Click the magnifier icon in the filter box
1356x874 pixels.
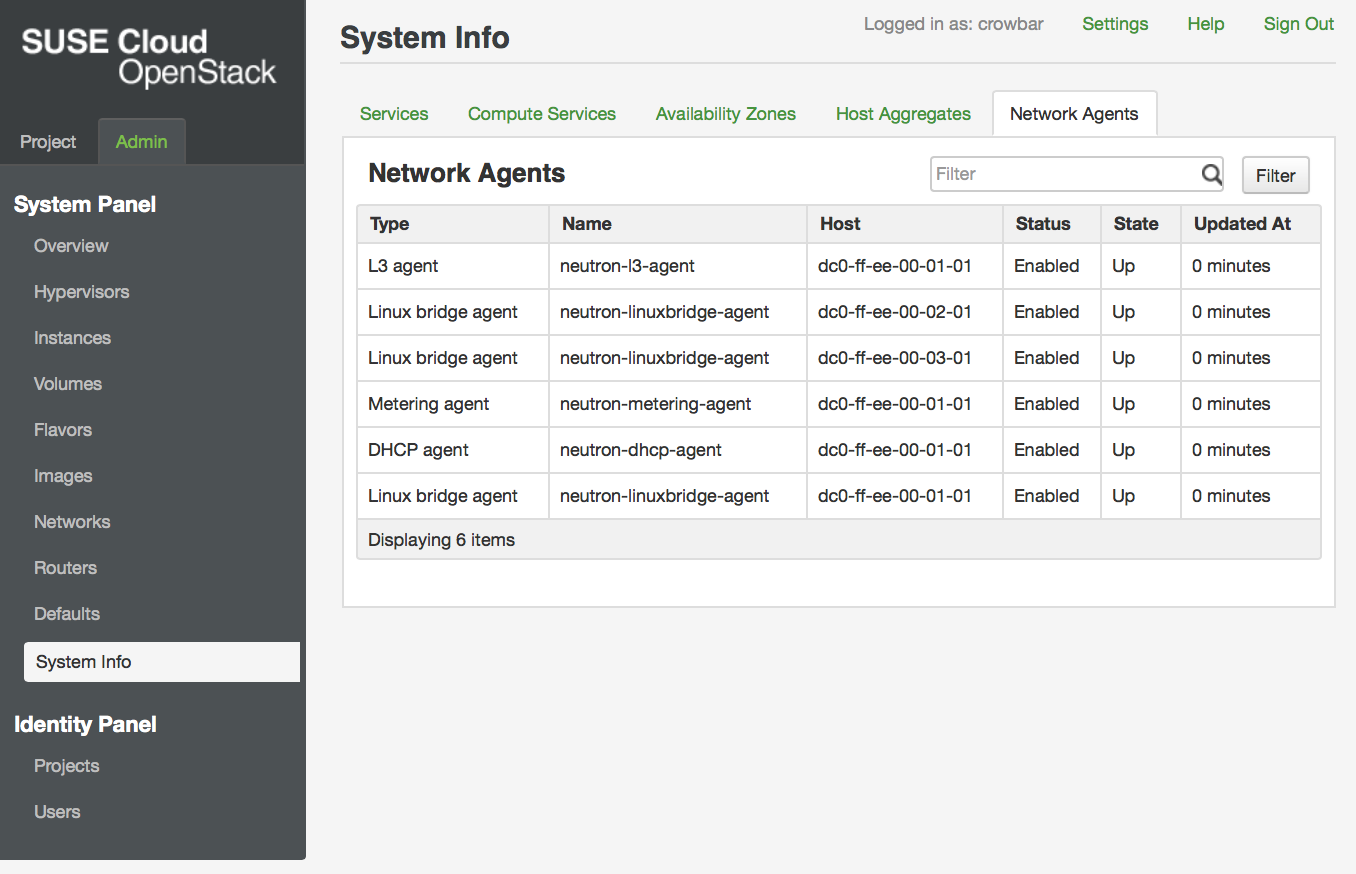coord(1211,175)
